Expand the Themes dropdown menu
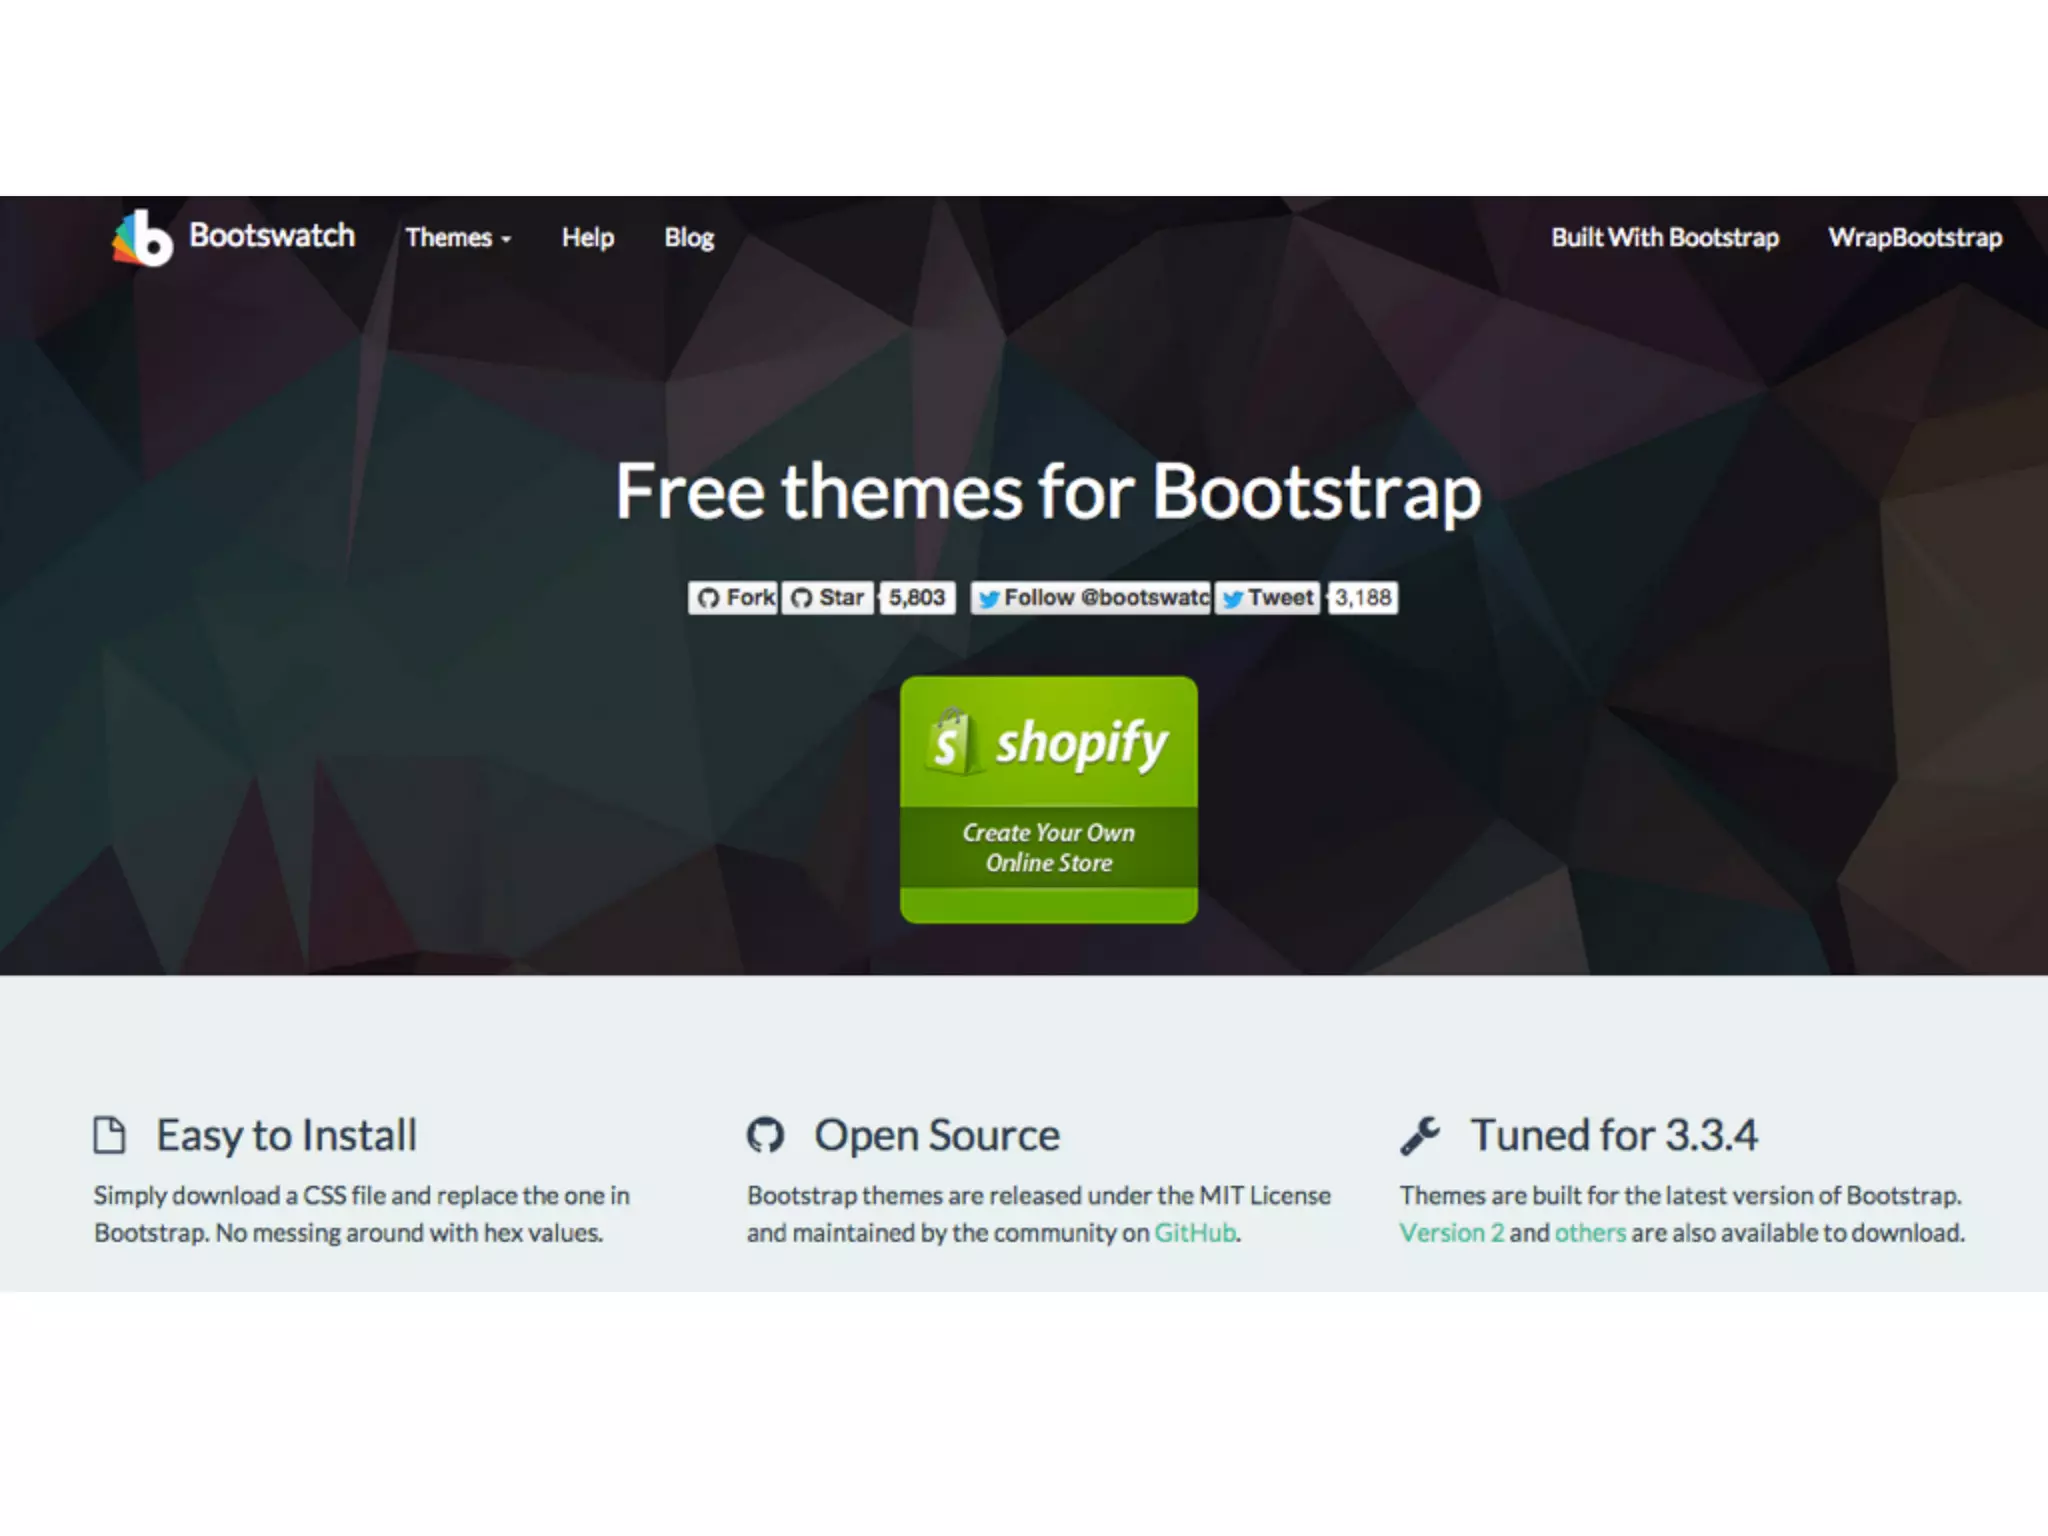Viewport: 2048px width, 1536px height. tap(458, 238)
